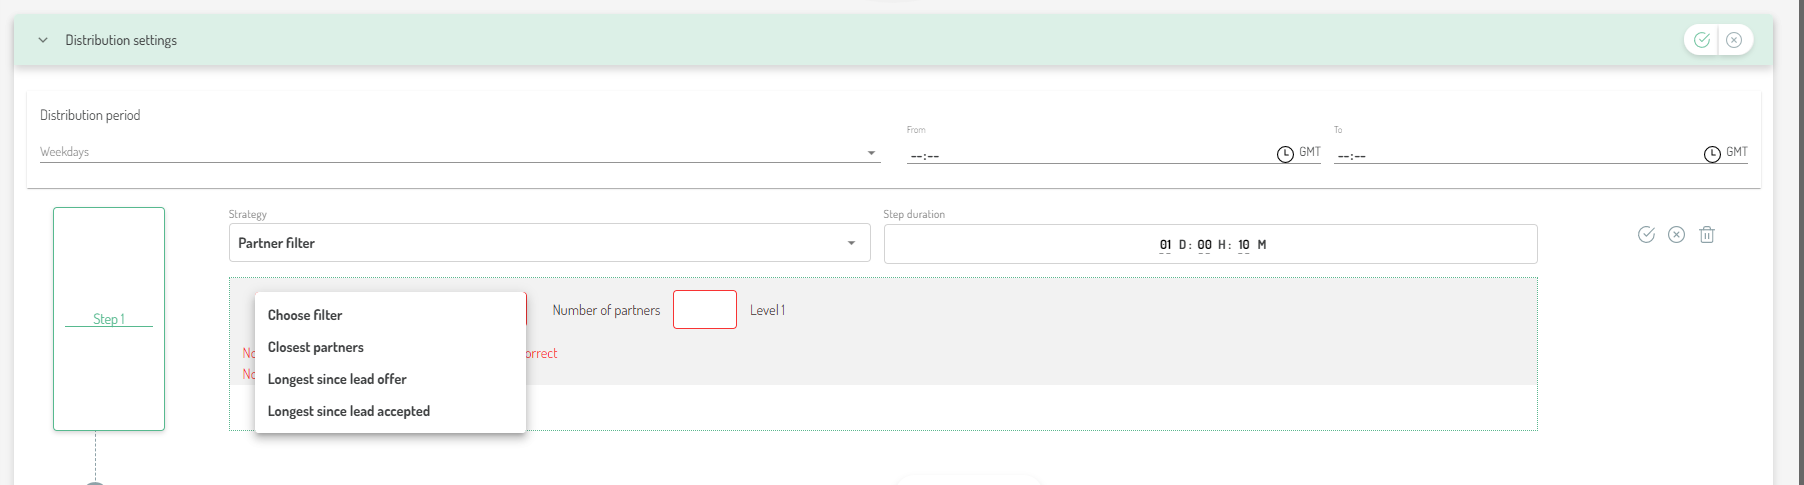Delete the step using the trash icon

click(x=1707, y=234)
